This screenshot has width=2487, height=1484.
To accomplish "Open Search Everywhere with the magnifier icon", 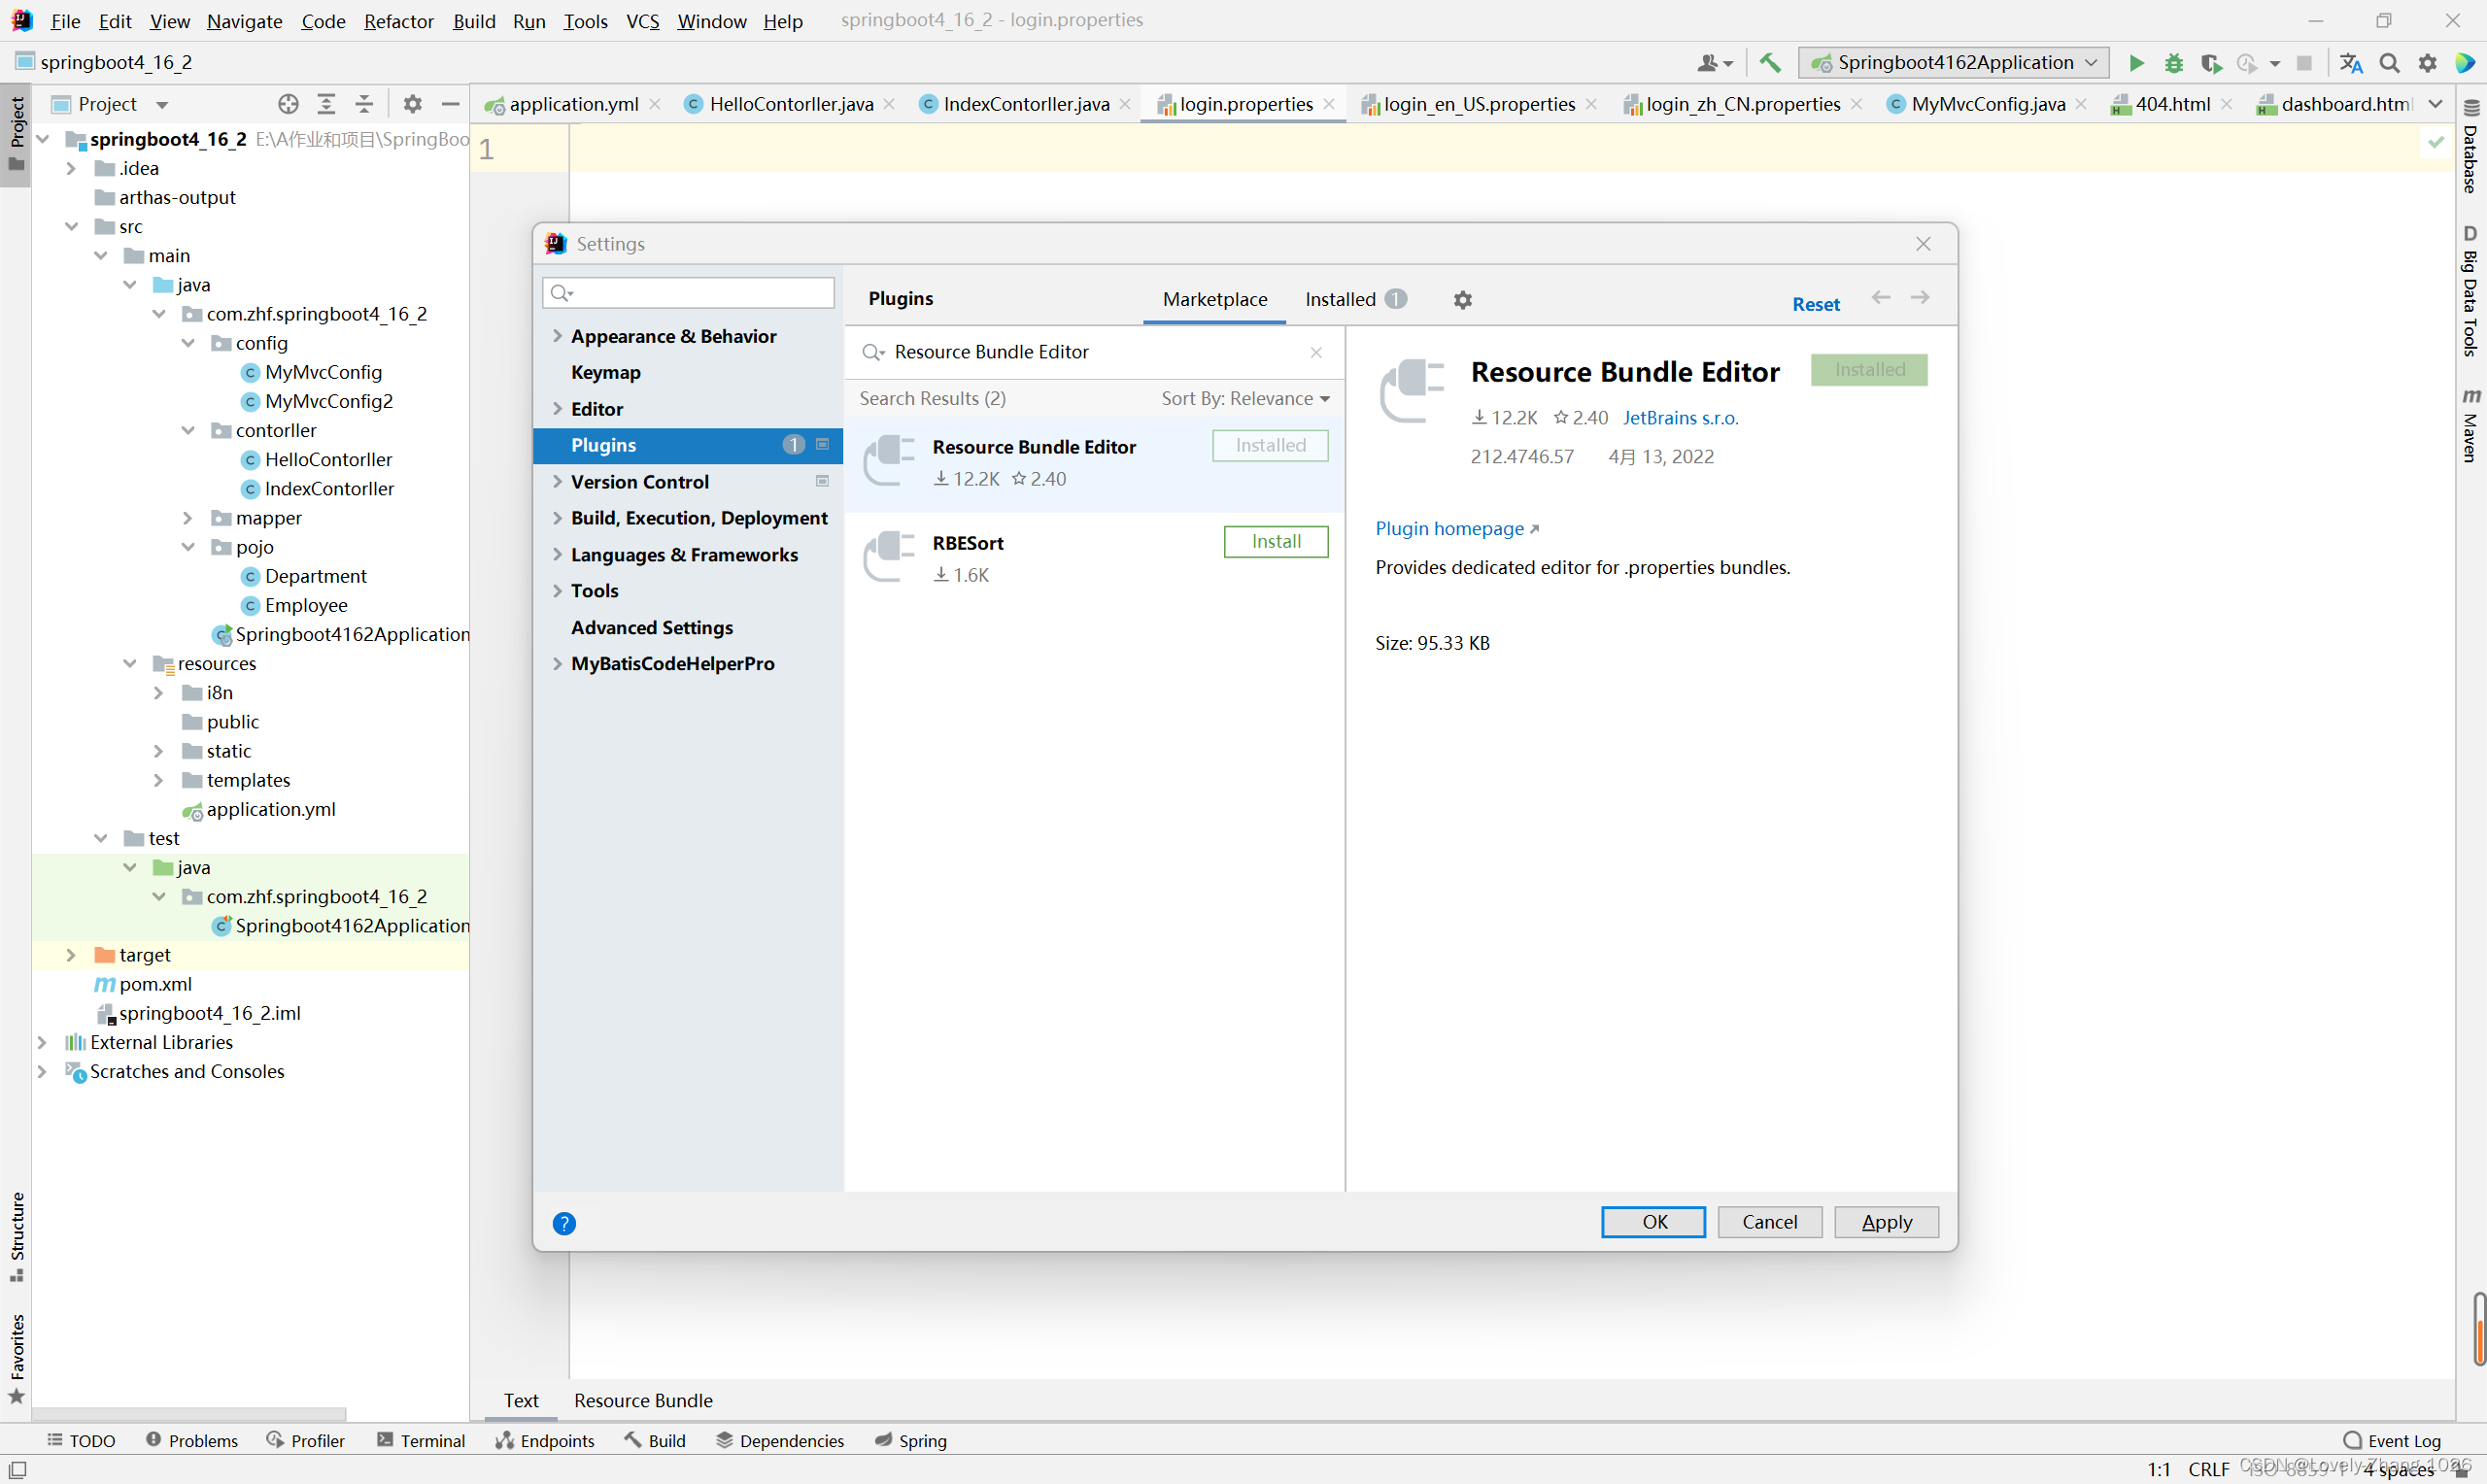I will pyautogui.click(x=2389, y=62).
